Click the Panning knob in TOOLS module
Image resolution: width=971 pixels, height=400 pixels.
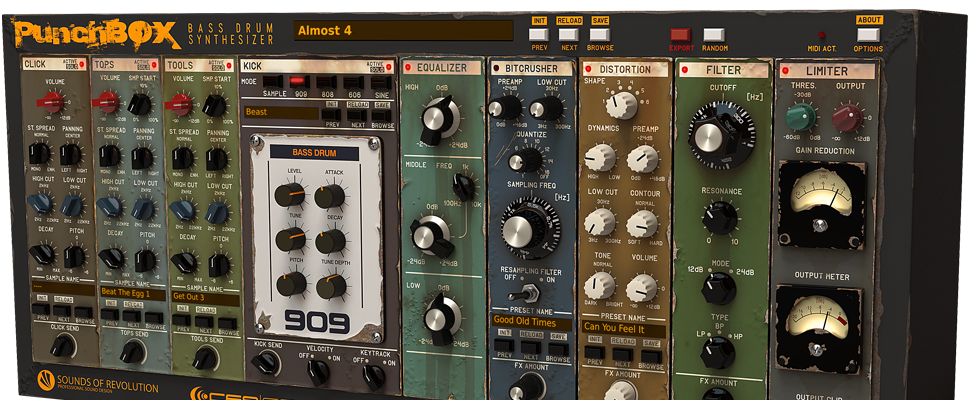pyautogui.click(x=217, y=159)
